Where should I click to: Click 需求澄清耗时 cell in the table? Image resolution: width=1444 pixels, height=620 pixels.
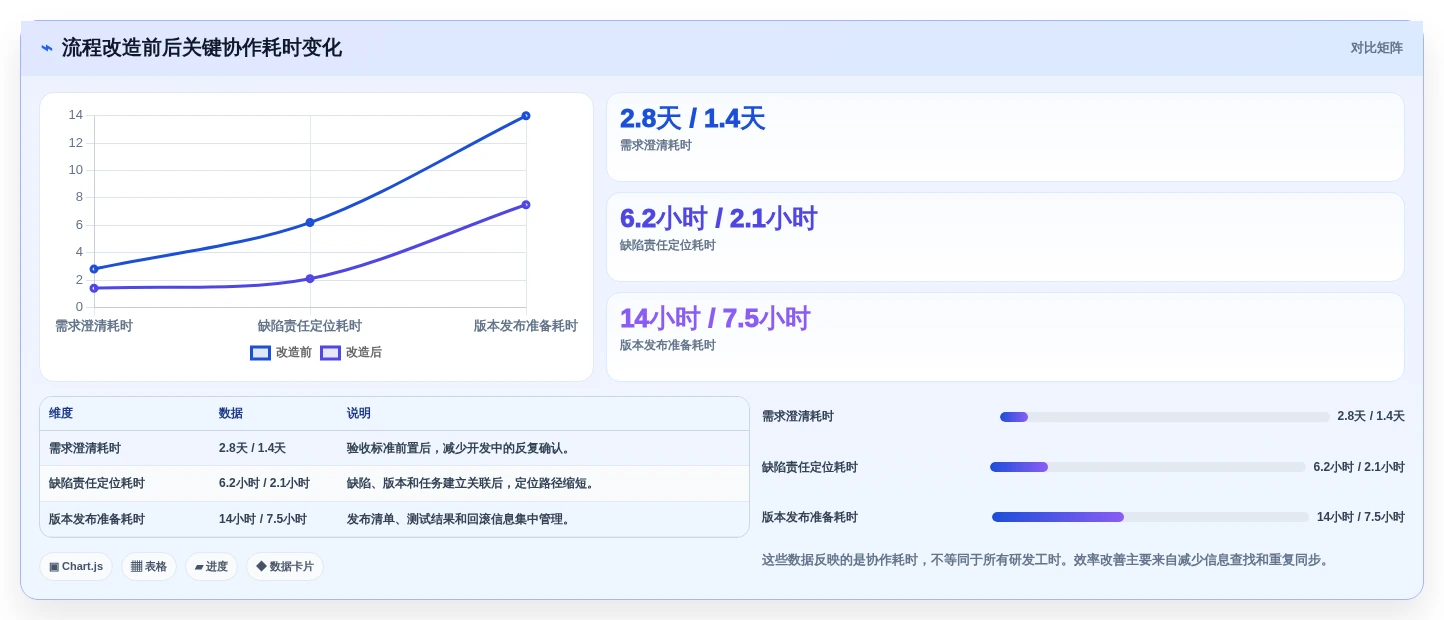point(85,449)
